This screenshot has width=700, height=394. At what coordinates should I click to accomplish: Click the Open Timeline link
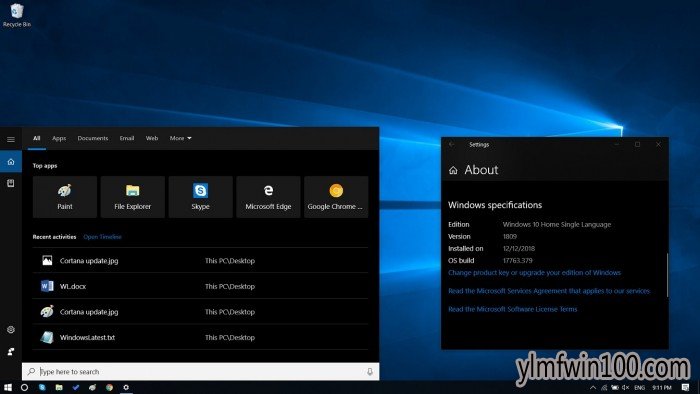click(x=102, y=237)
